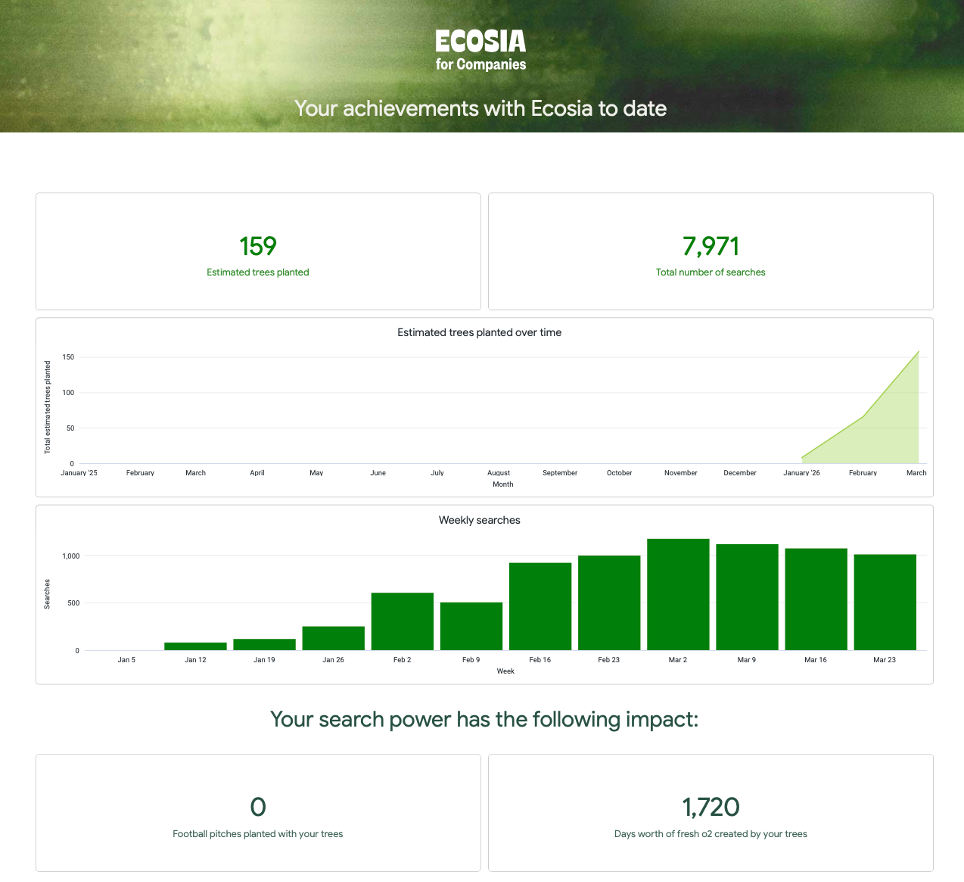Click the 7,971 total number of searches figure
Screen dimensions: 964x882
click(x=710, y=246)
